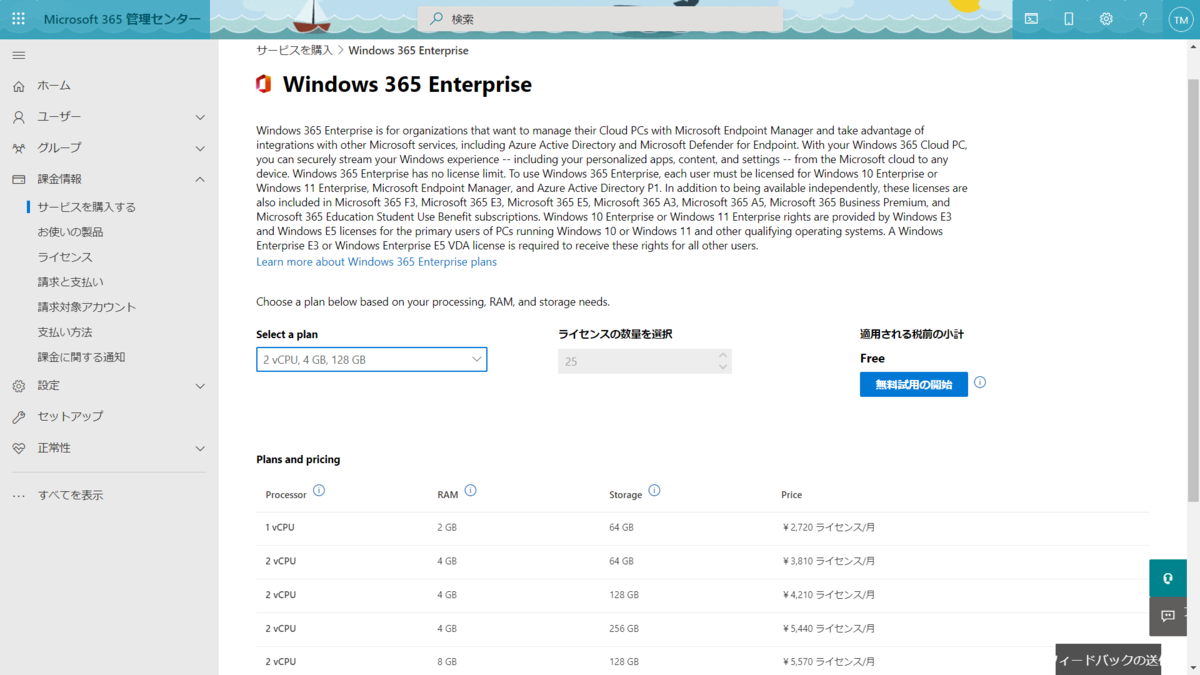The image size is (1200, 675).
Task: Click the 256 GB storage cell
Action: (x=624, y=629)
